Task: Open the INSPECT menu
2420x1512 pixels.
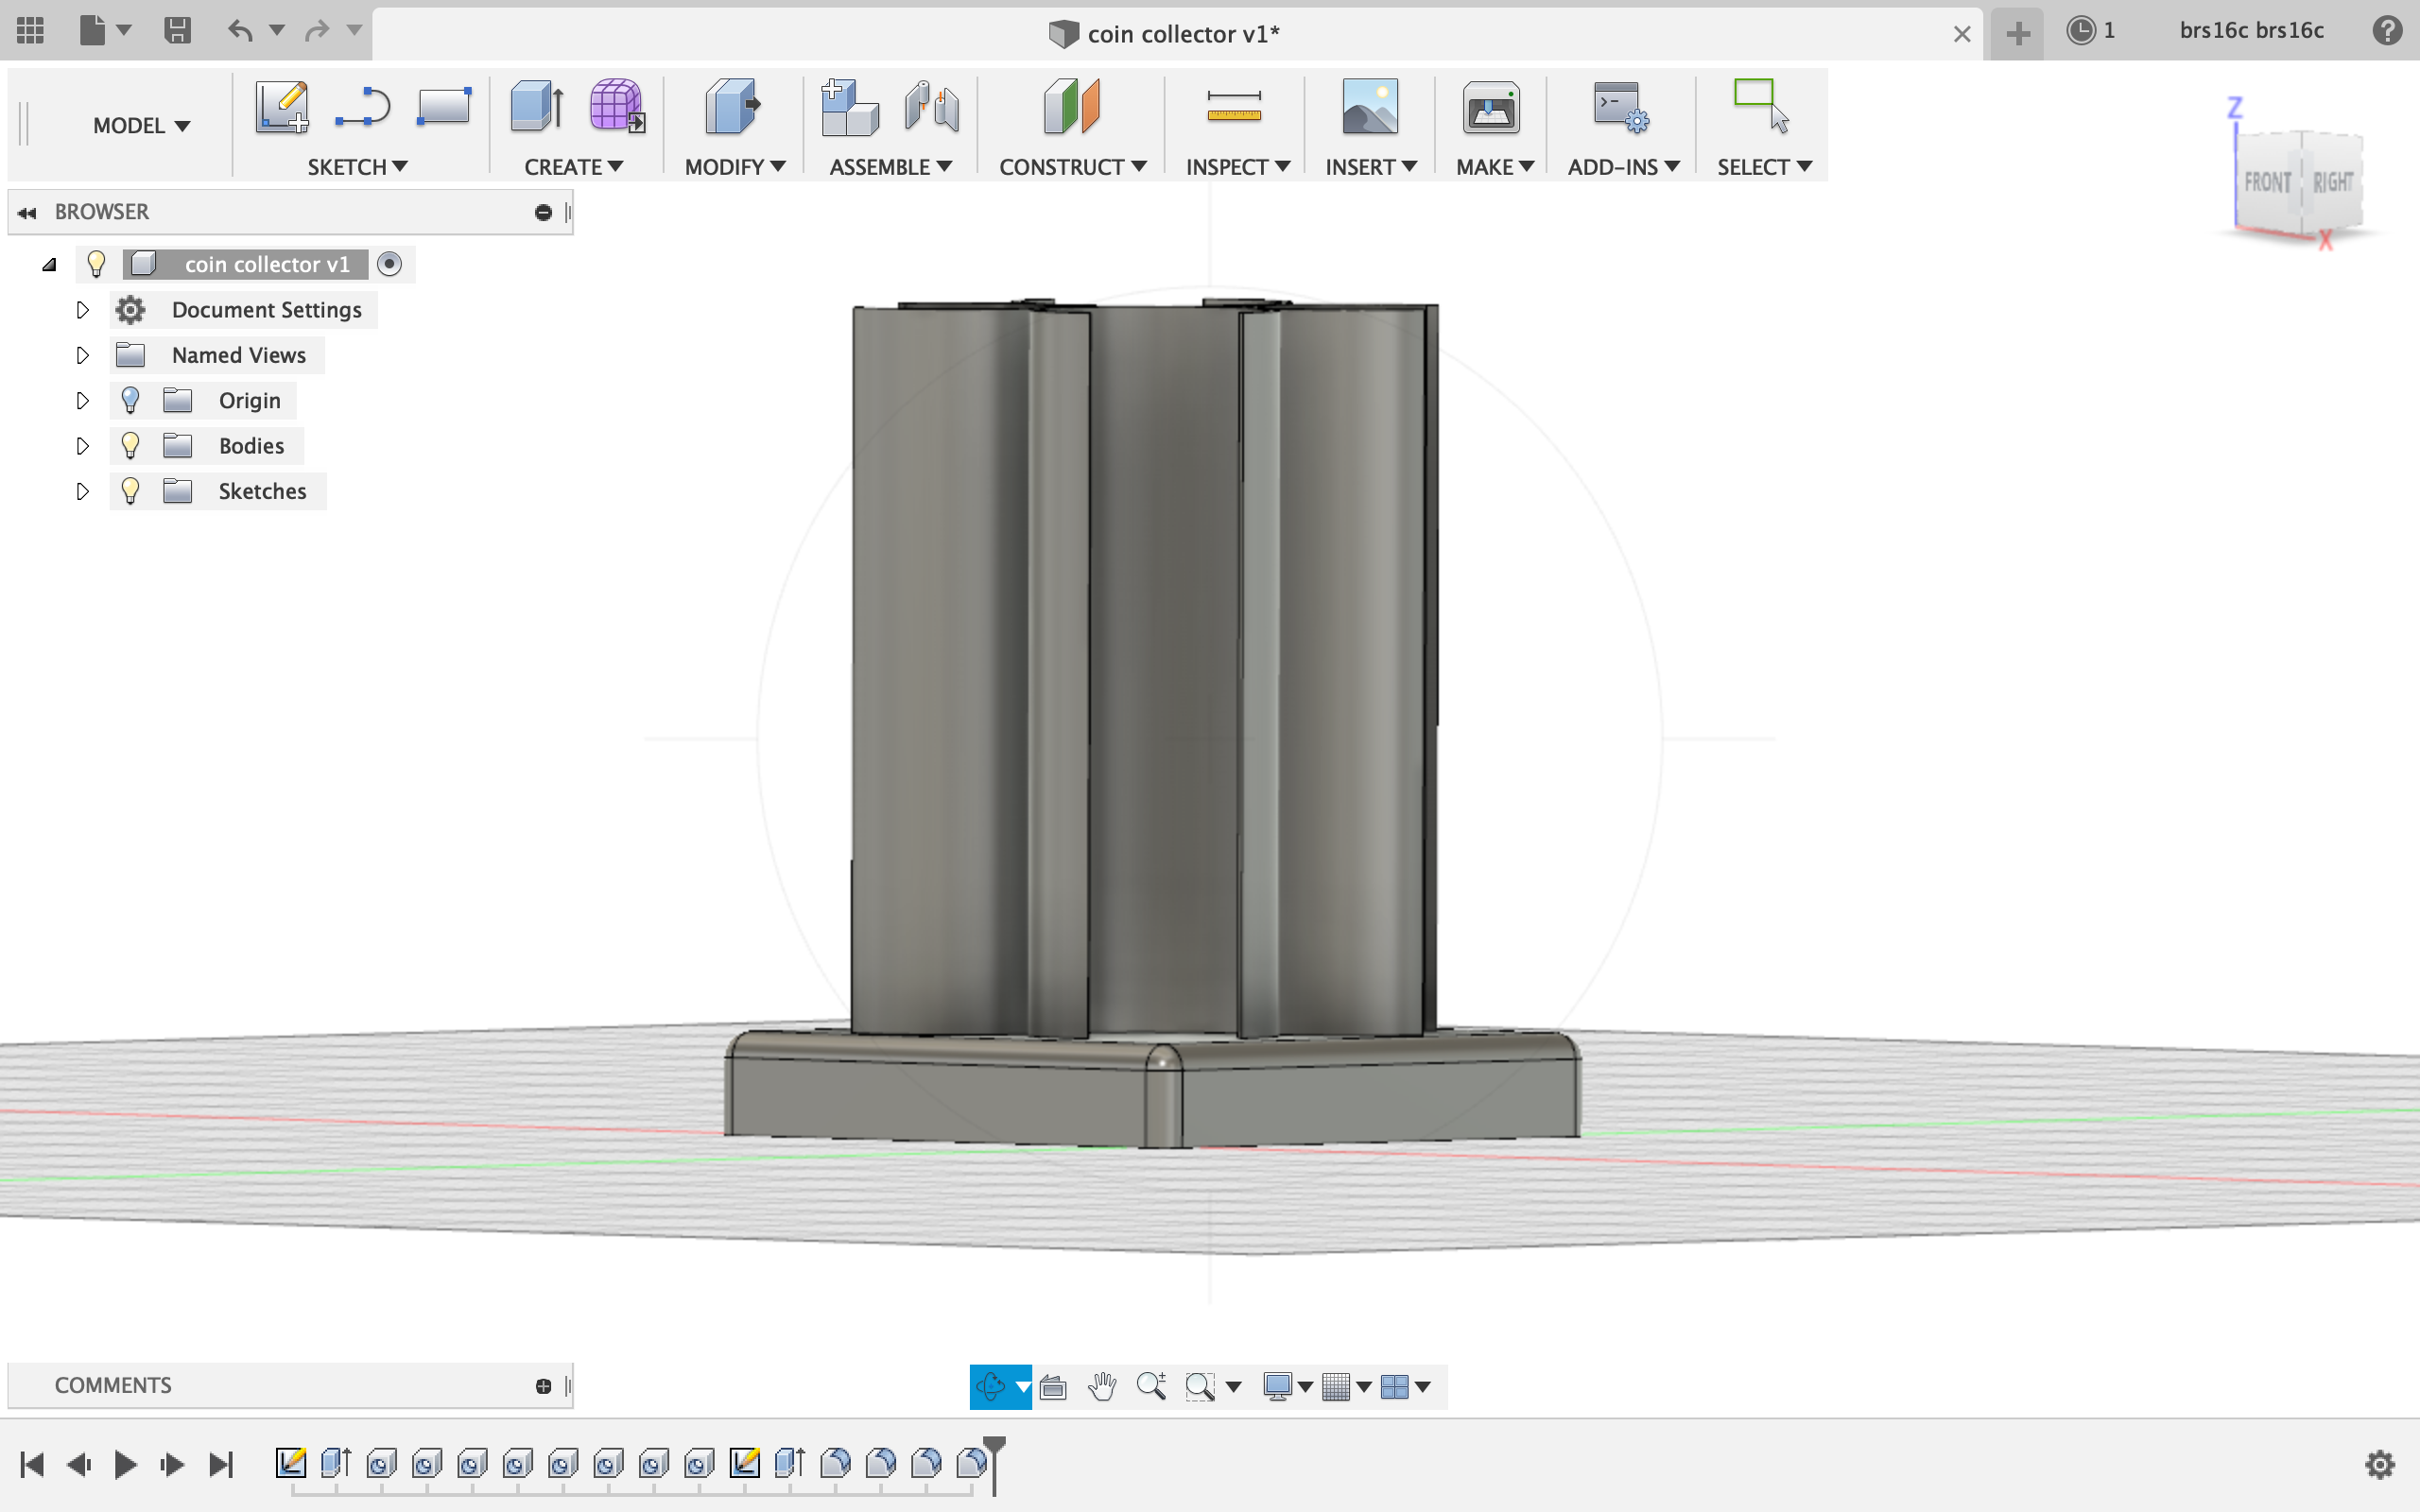Action: pos(1237,167)
